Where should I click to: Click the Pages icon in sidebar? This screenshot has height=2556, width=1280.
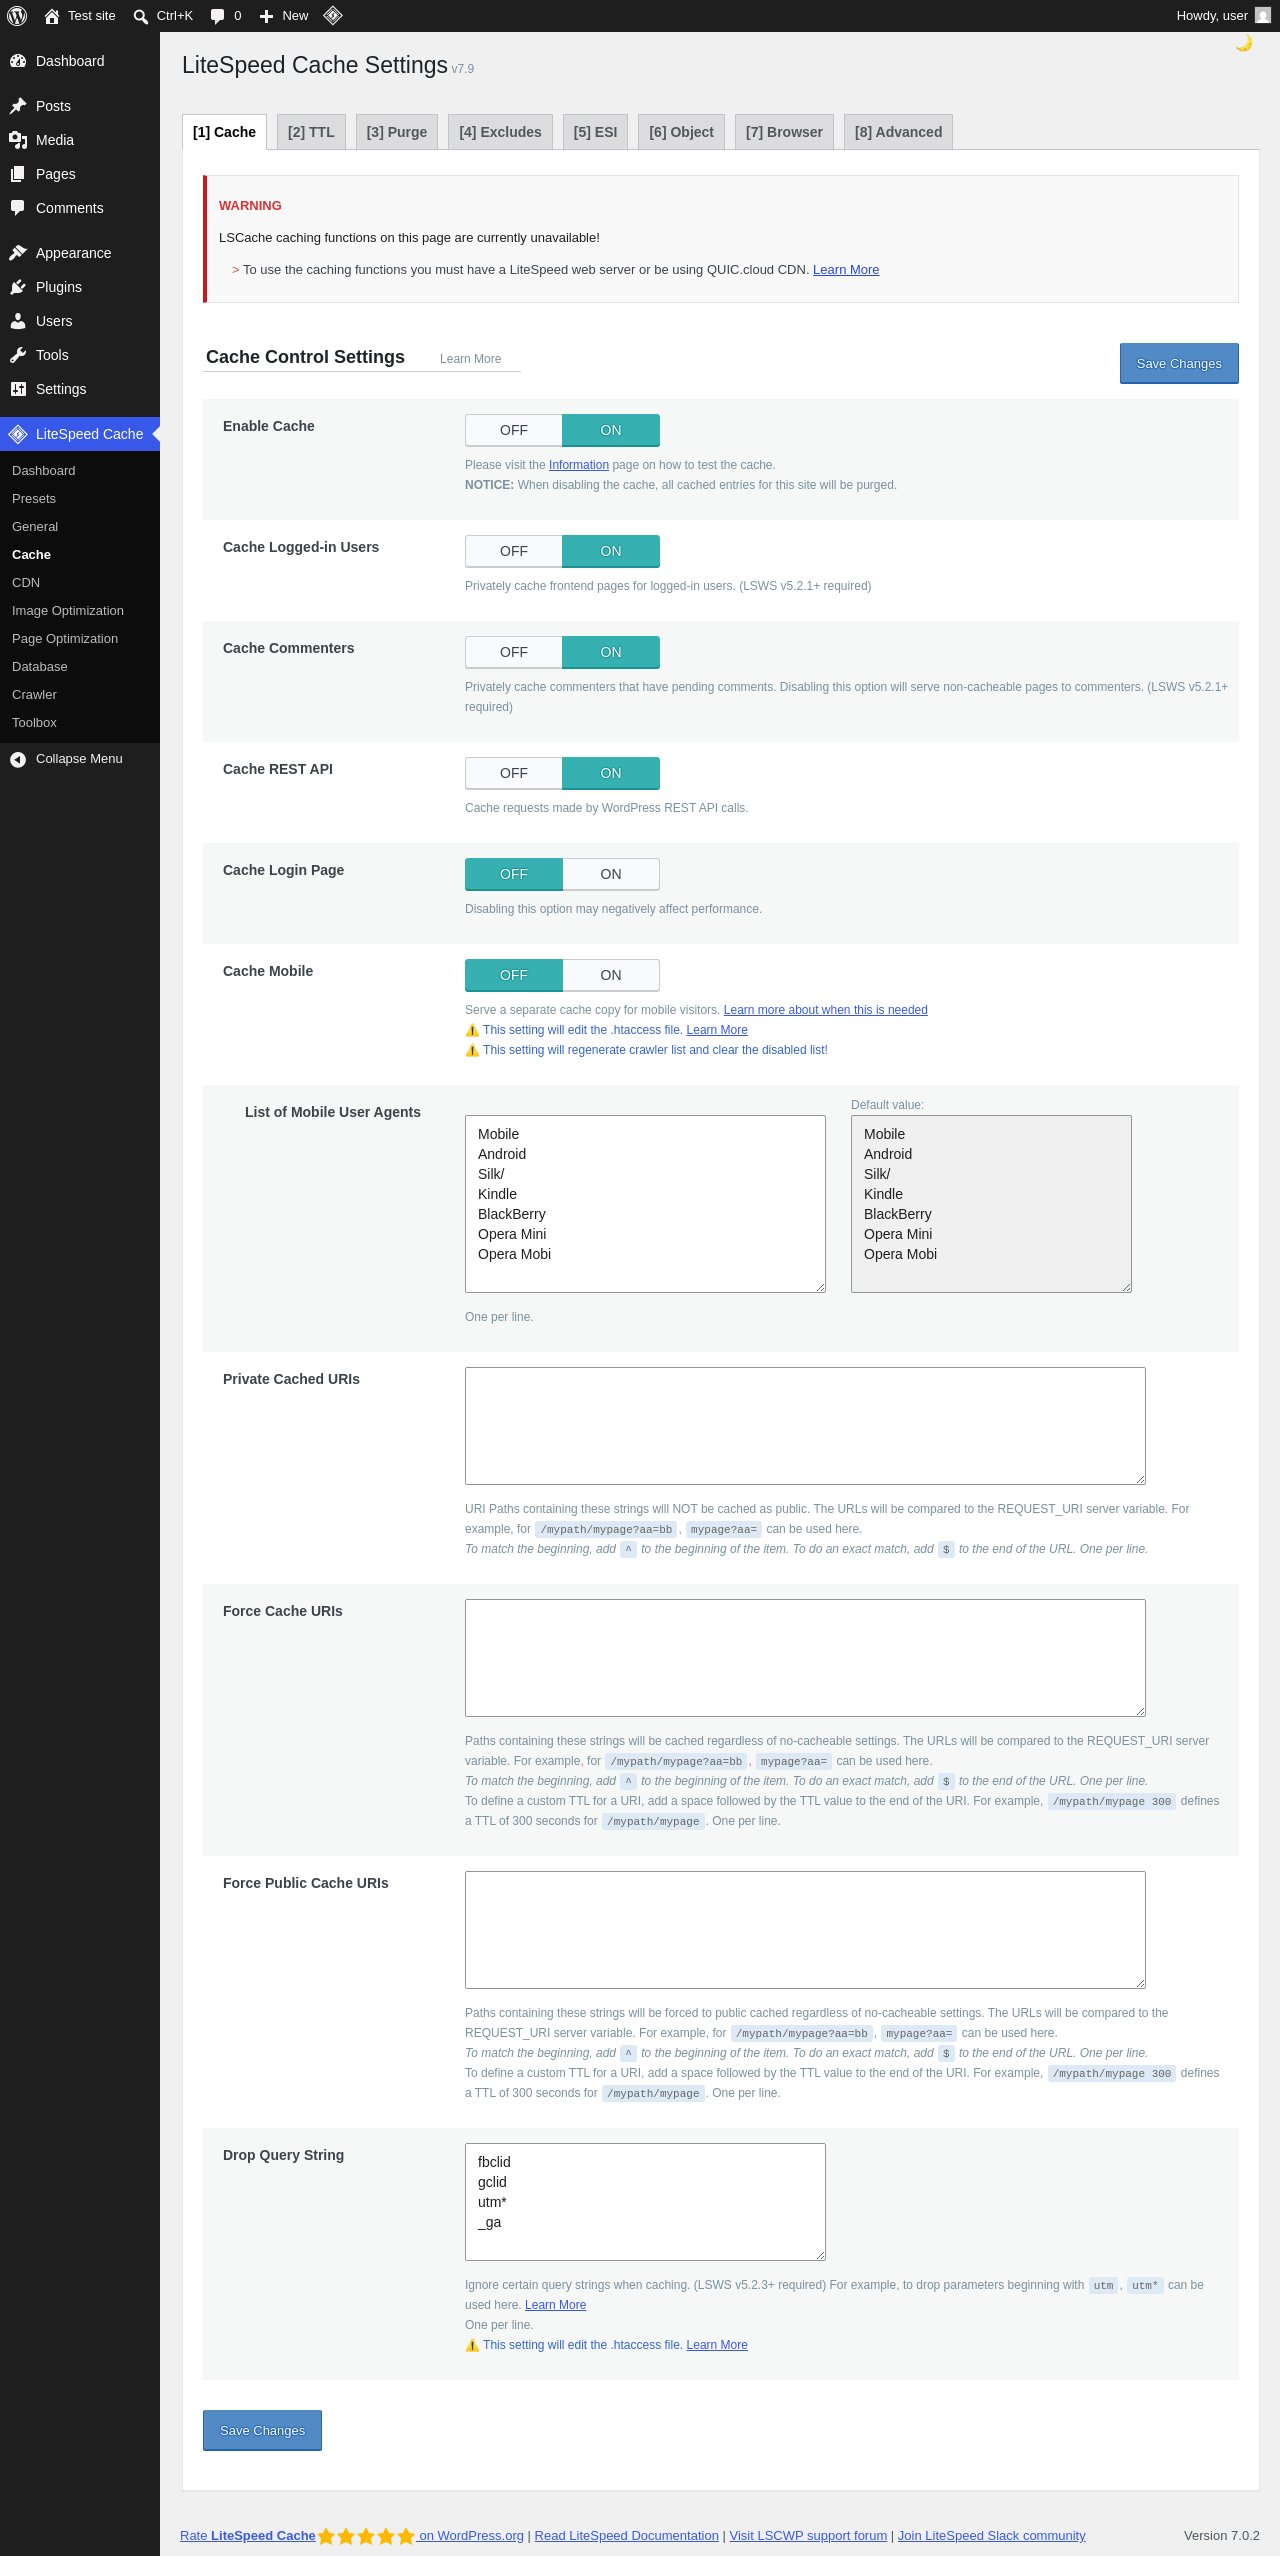(x=18, y=174)
